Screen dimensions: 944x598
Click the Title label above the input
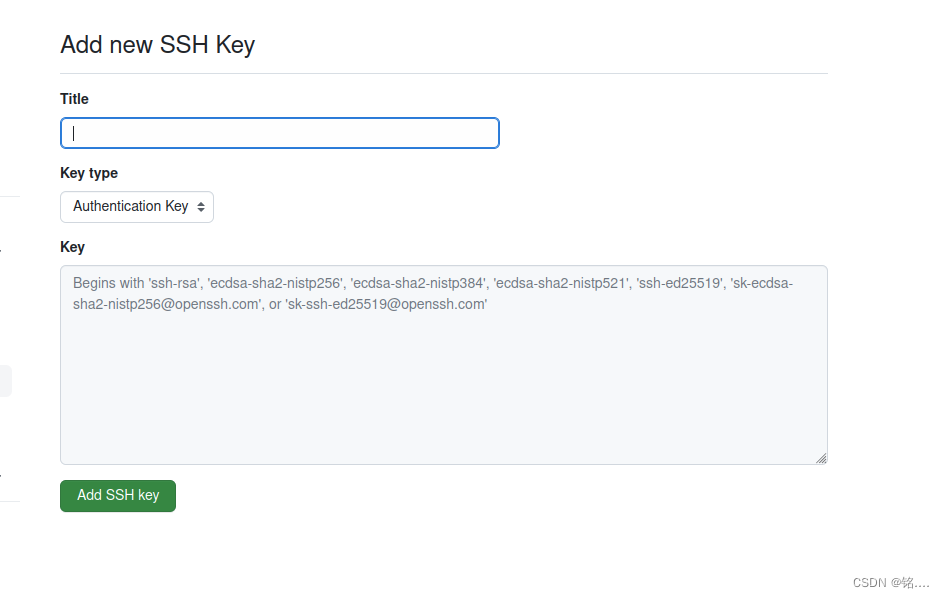pos(74,99)
